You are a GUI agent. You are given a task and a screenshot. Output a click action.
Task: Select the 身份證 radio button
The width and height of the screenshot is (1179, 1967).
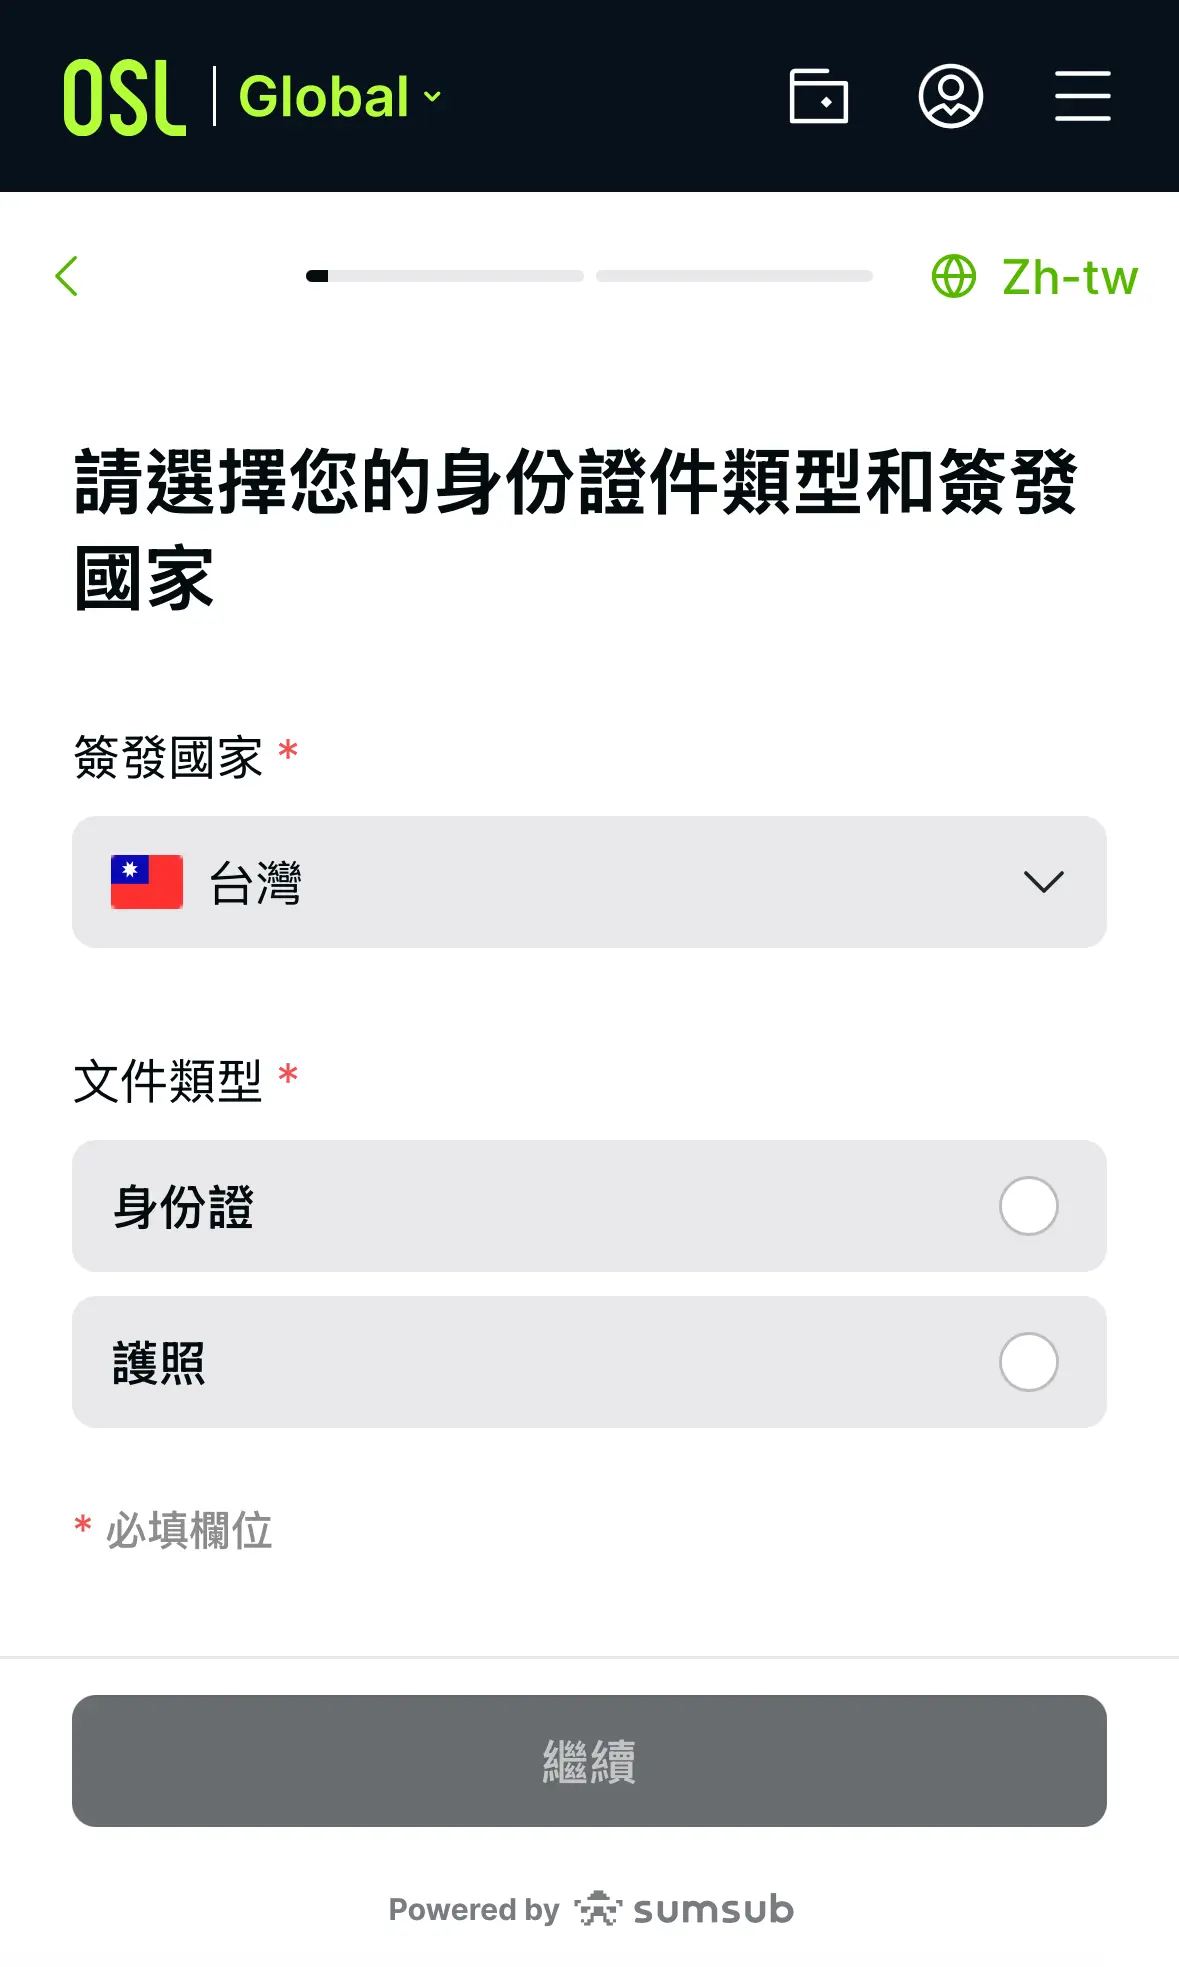pos(1028,1206)
